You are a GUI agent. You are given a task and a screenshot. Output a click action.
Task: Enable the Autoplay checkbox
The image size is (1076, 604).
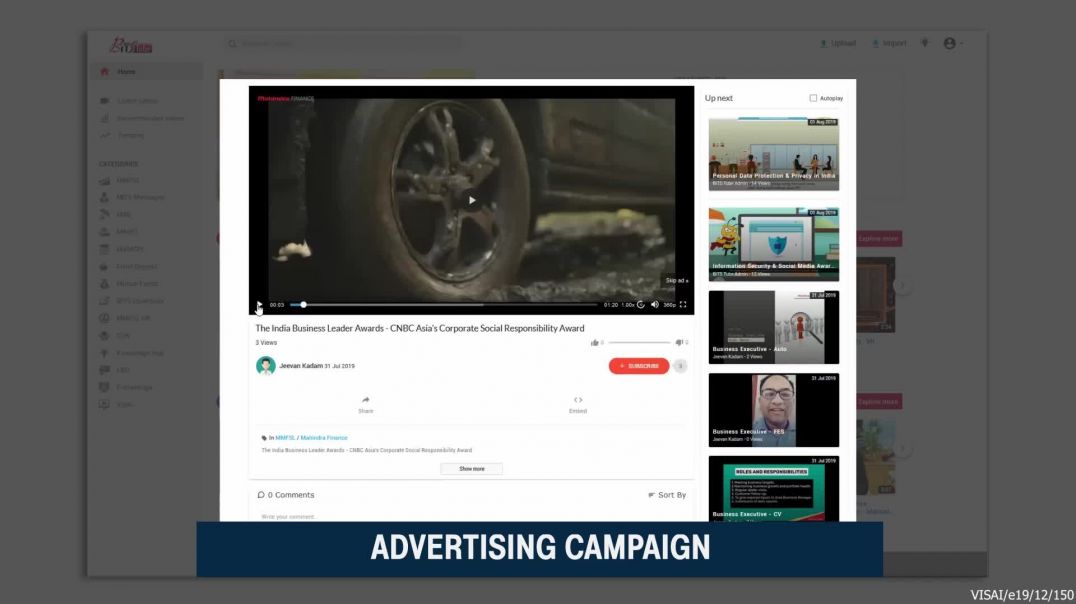pyautogui.click(x=813, y=98)
